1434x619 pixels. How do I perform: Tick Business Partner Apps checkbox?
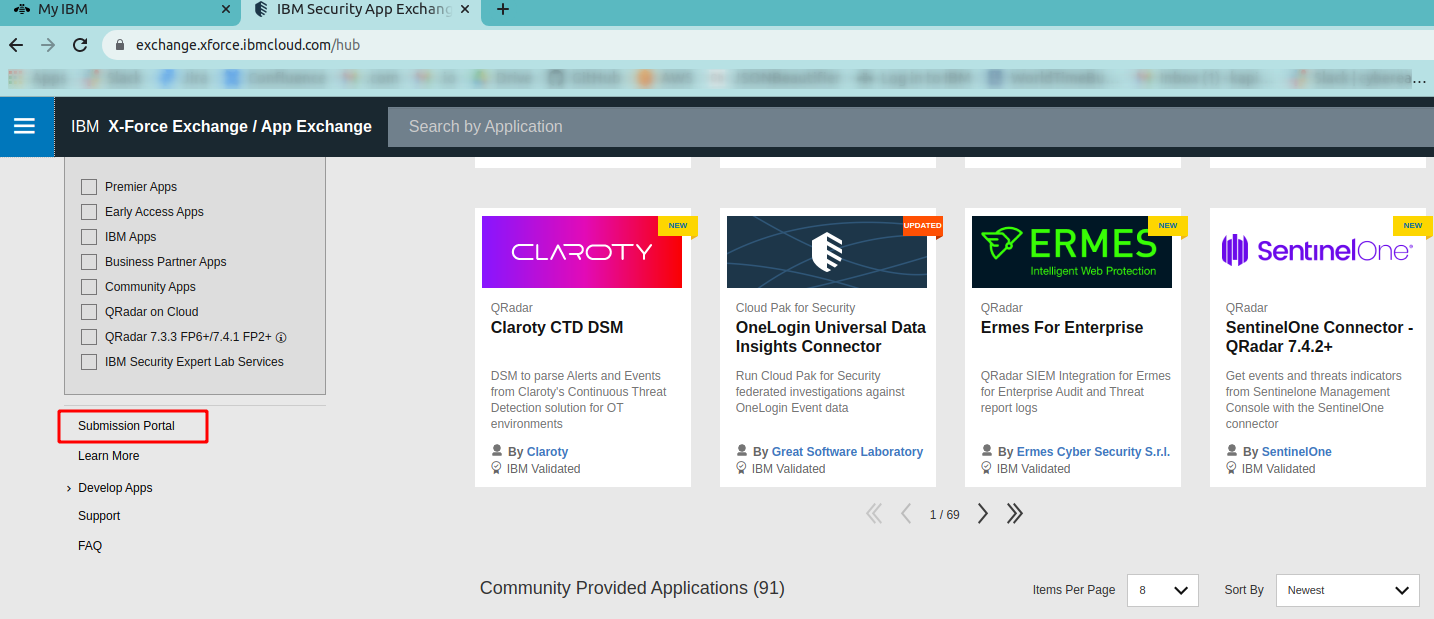(x=89, y=262)
